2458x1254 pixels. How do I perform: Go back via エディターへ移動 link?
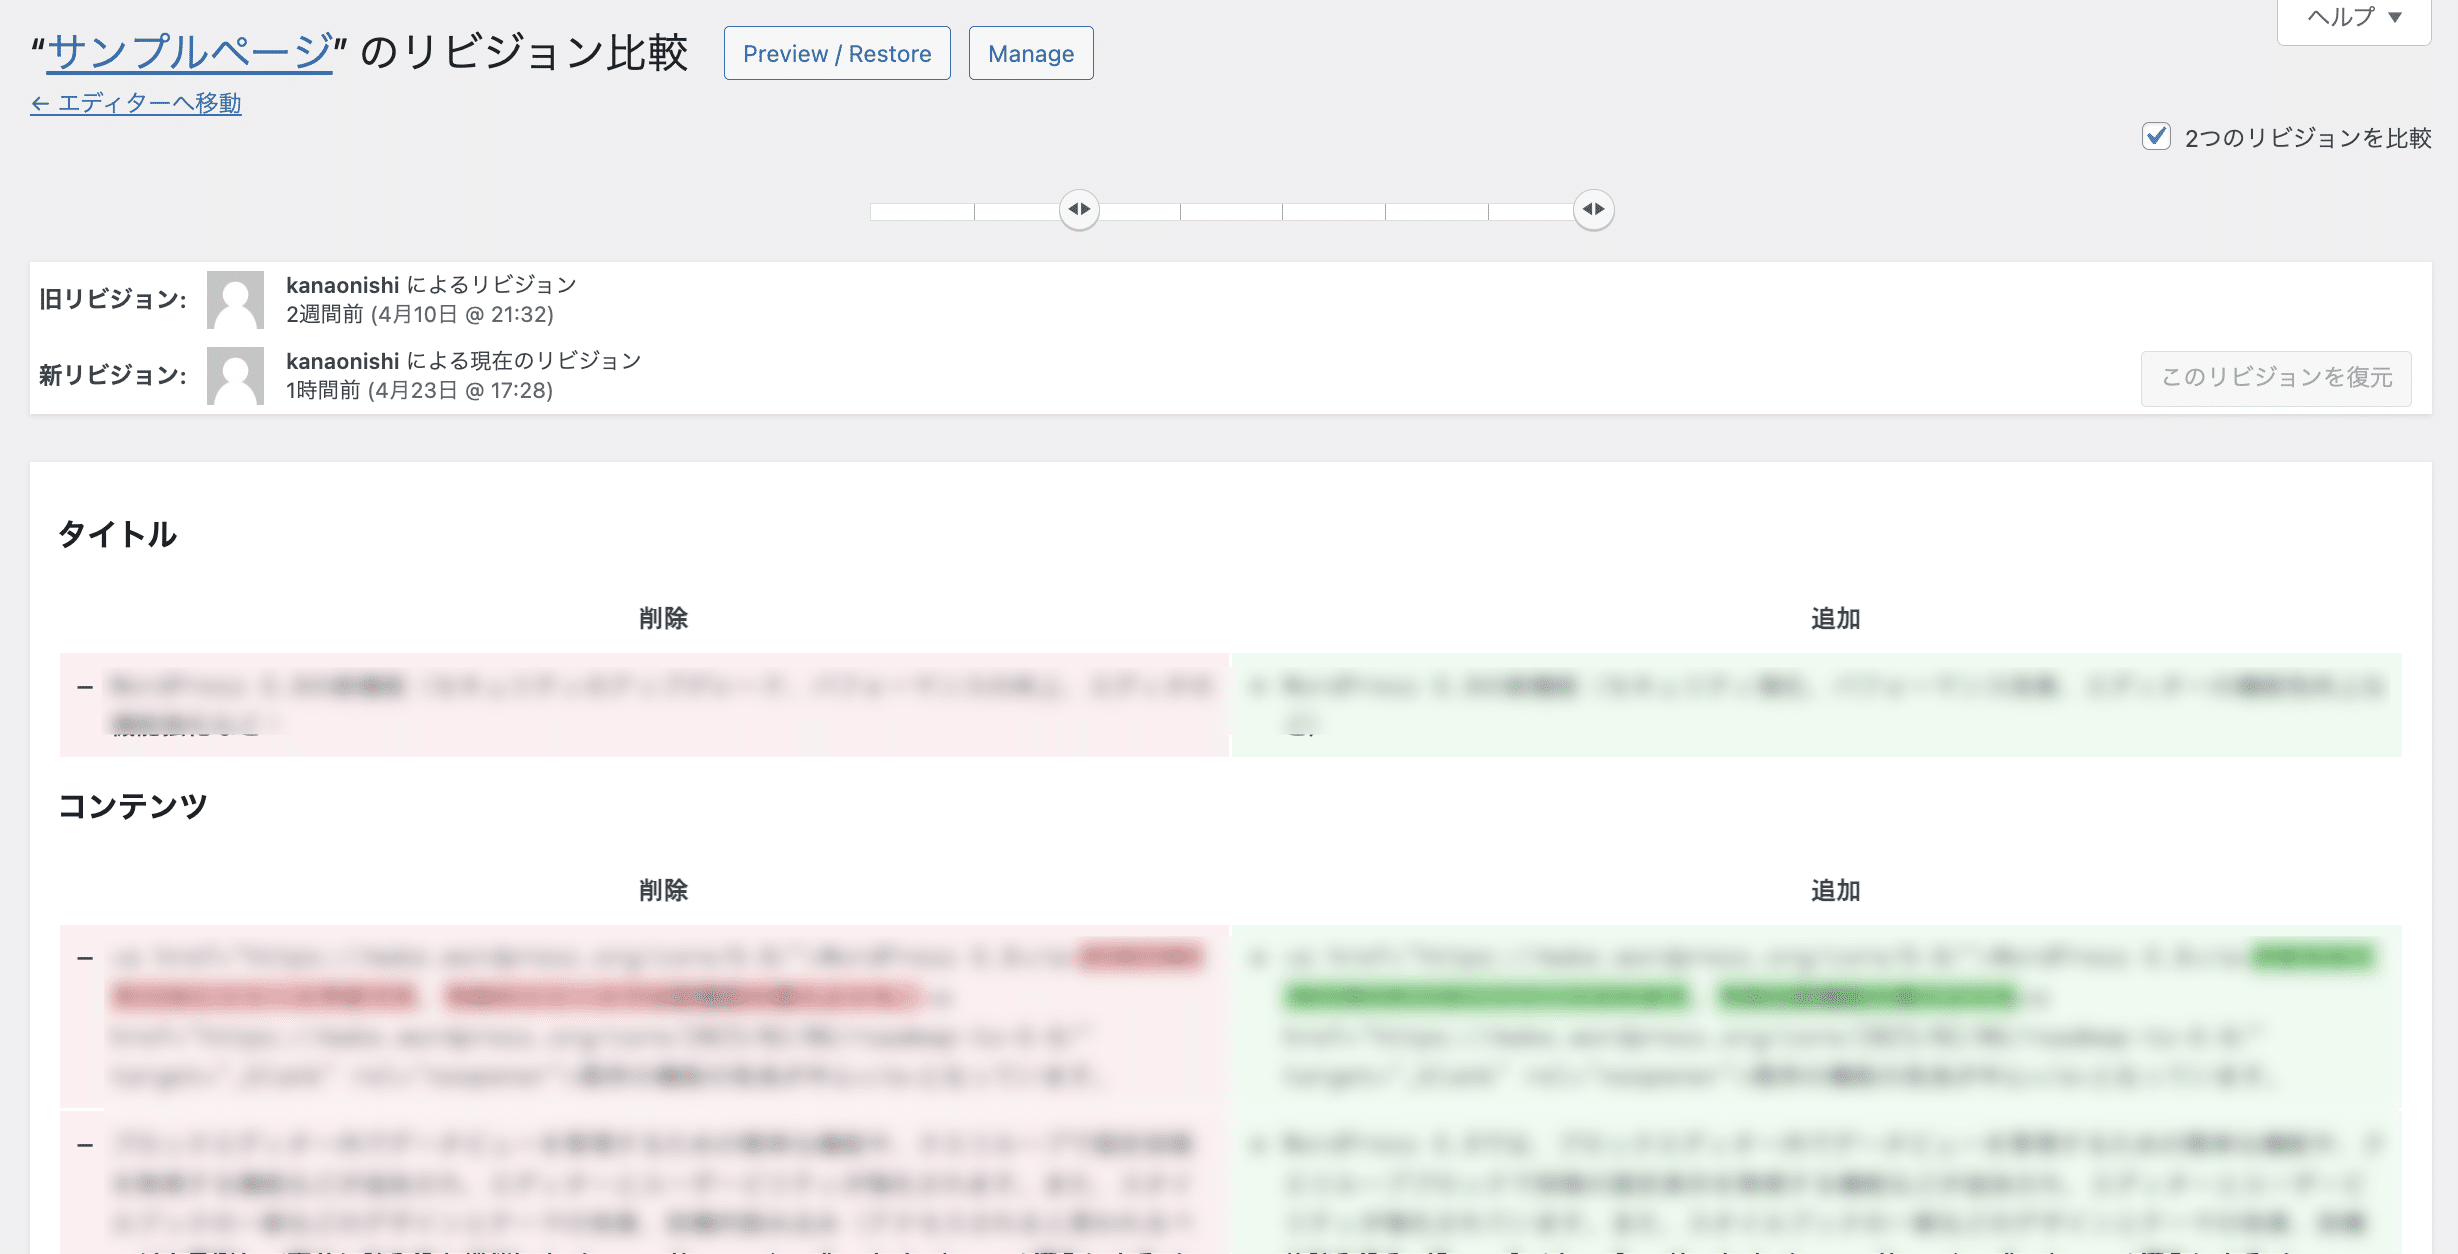coord(136,103)
